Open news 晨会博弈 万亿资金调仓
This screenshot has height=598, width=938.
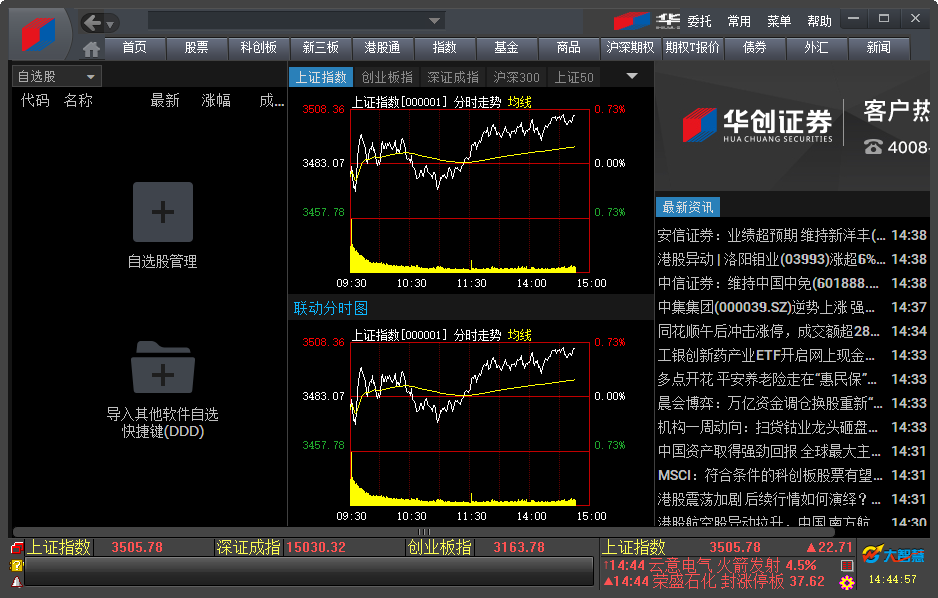click(x=793, y=403)
